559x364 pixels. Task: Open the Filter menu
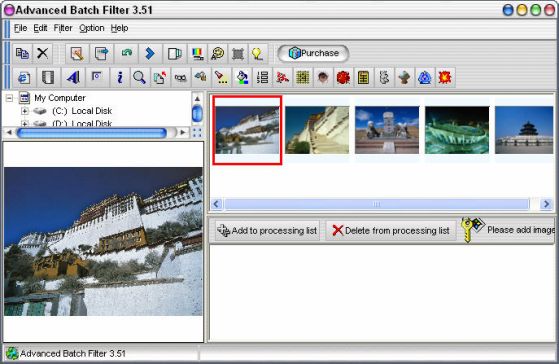[63, 28]
